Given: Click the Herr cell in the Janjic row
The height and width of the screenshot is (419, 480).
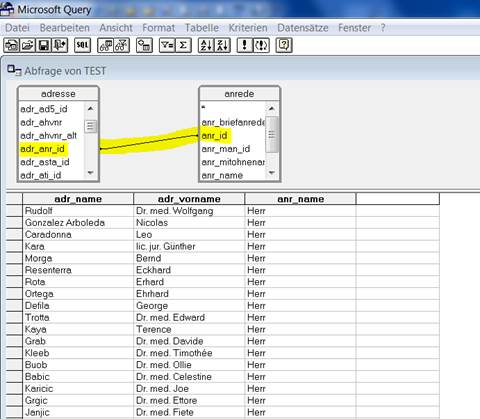Looking at the screenshot, I should tap(300, 412).
